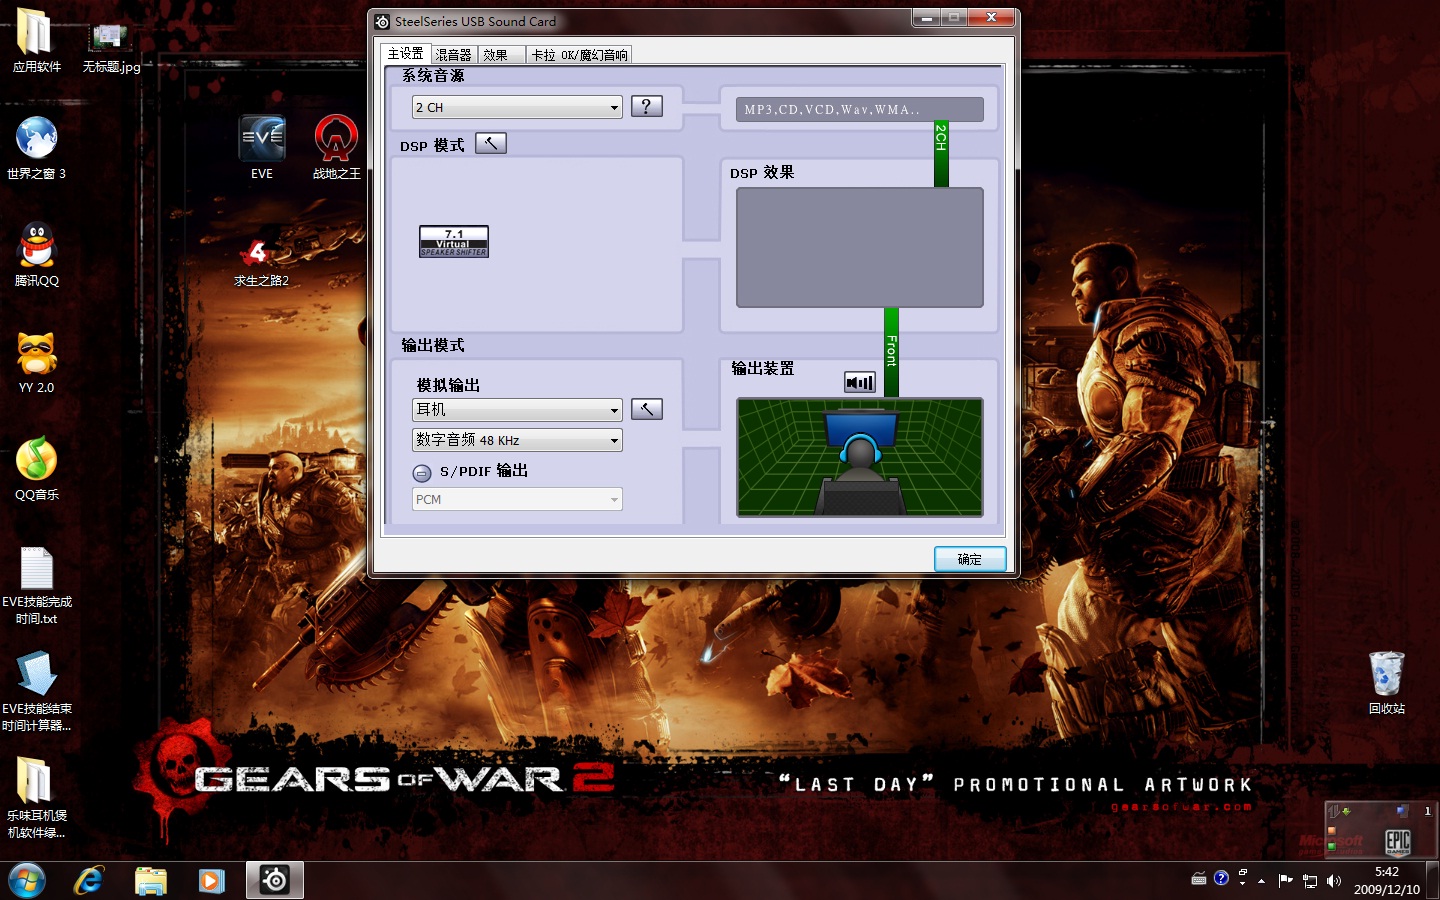Select the 战地之王 desktop icon
1440x900 pixels.
[x=337, y=148]
